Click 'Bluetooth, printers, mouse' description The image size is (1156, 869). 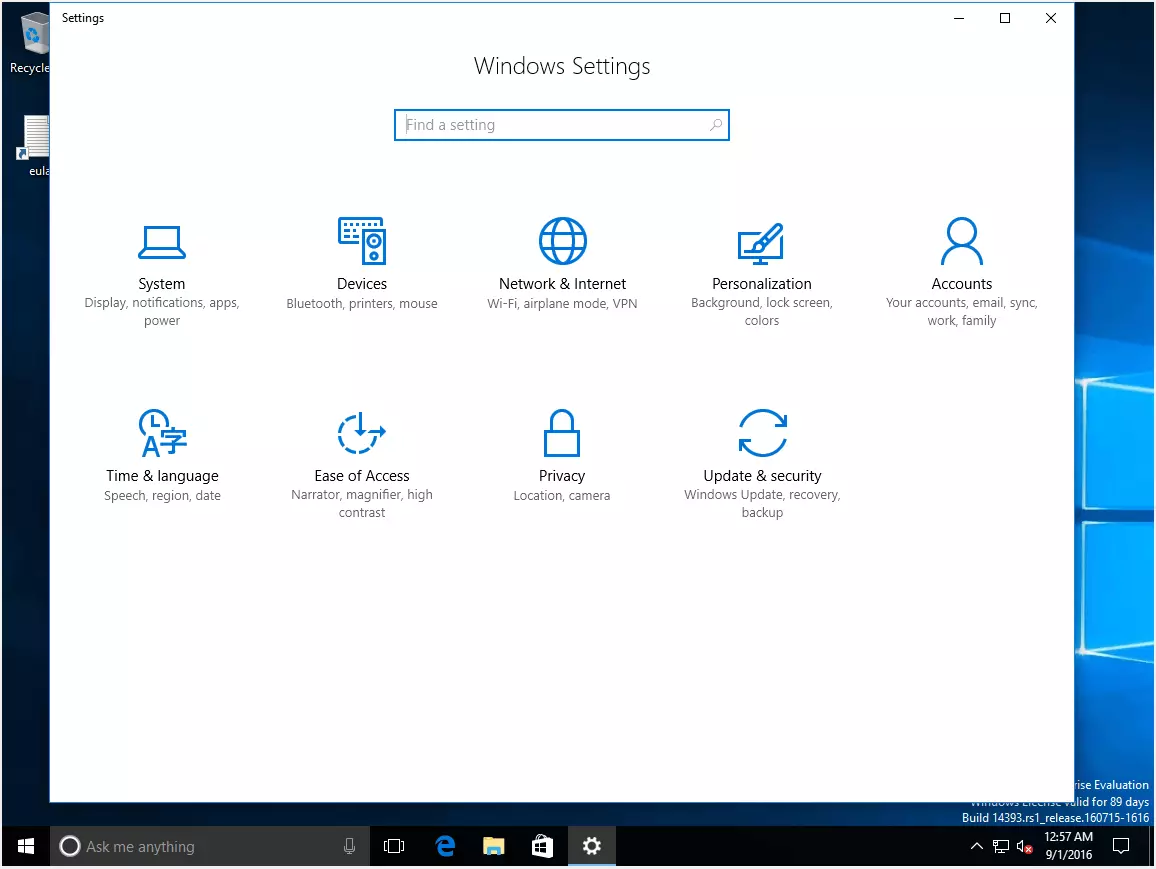362,304
